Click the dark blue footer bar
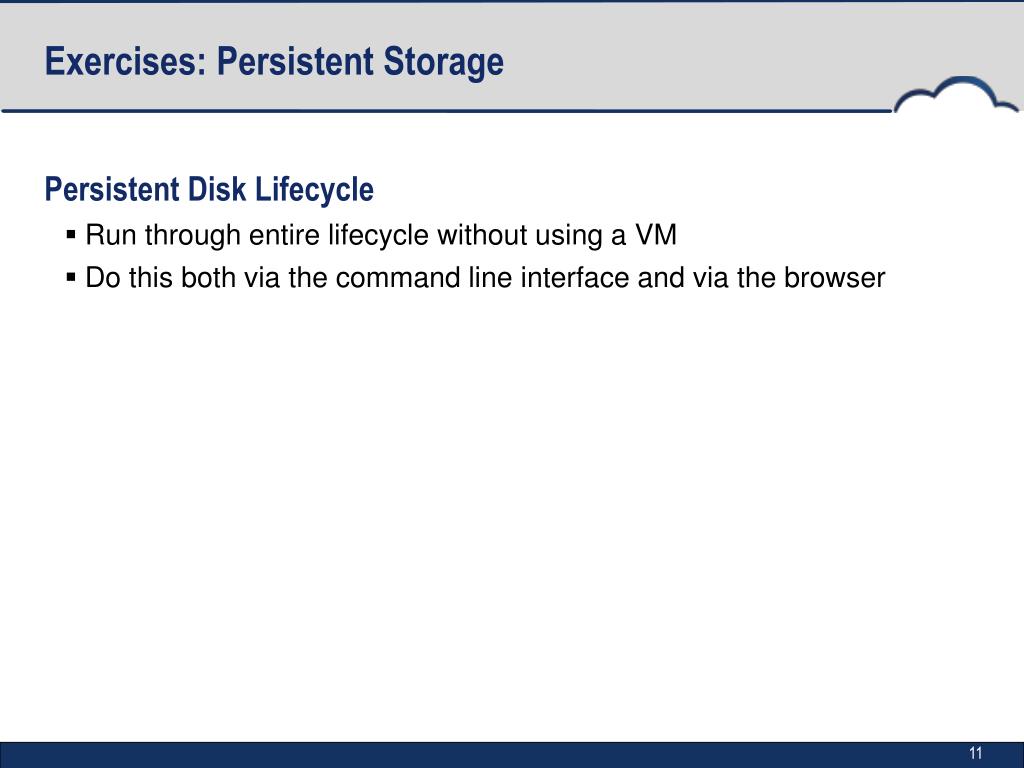Screen dimensions: 1024x768 pos(512,755)
